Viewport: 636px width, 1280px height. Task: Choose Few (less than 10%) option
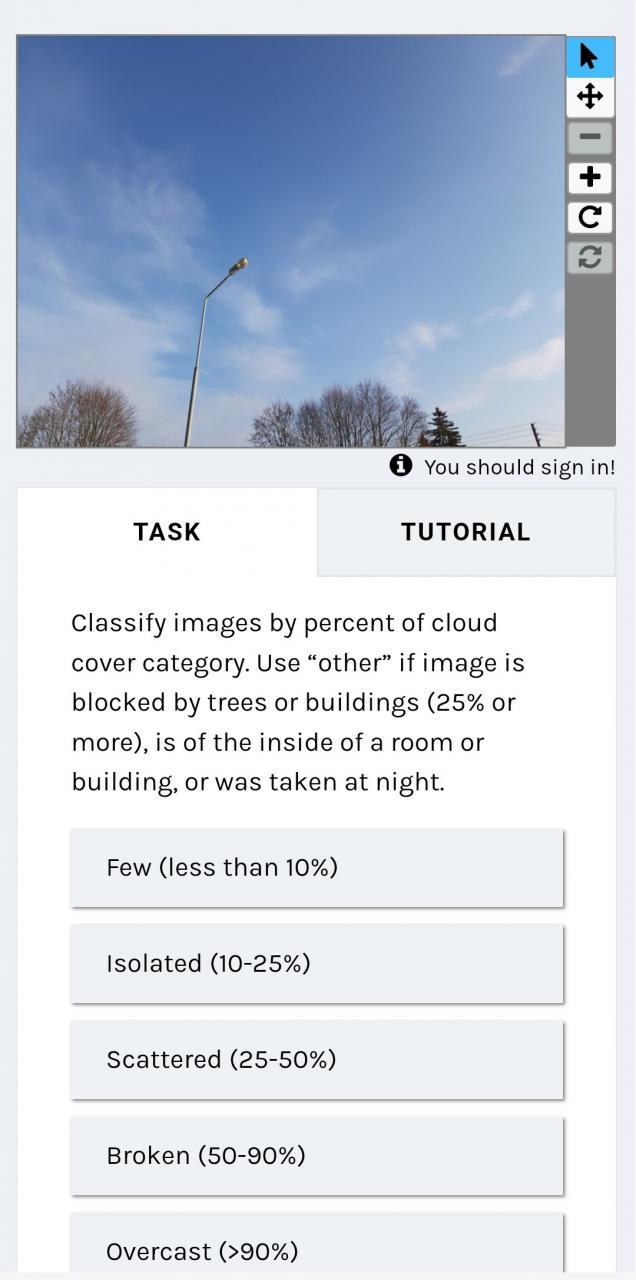pos(317,867)
